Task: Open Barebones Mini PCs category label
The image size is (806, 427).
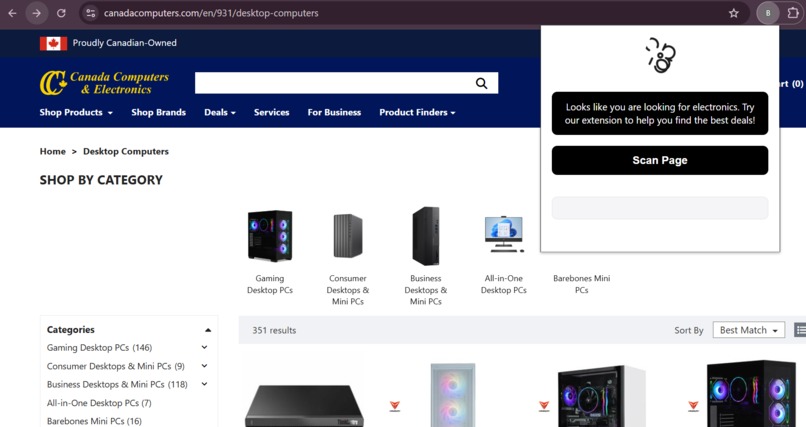Action: tap(581, 284)
